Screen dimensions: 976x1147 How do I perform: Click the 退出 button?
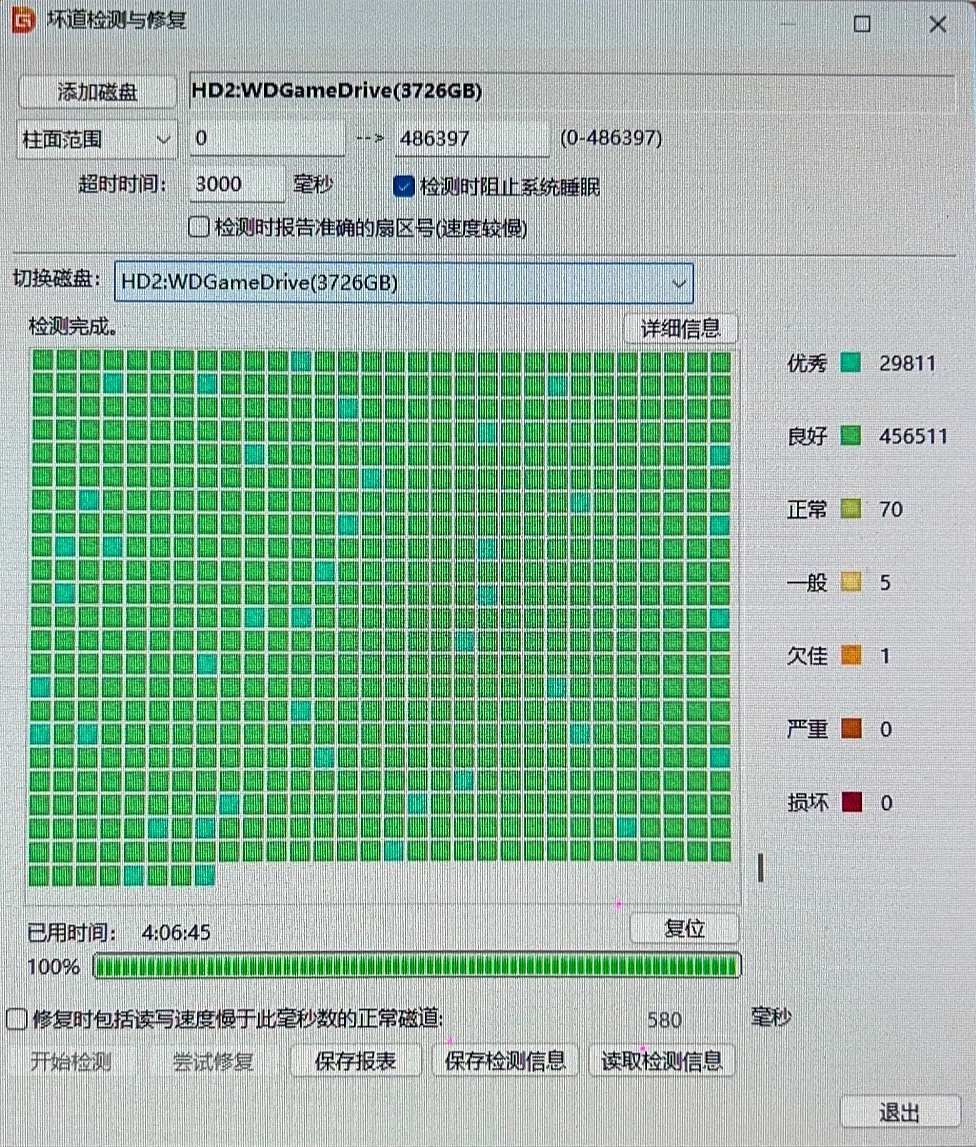pyautogui.click(x=899, y=1113)
